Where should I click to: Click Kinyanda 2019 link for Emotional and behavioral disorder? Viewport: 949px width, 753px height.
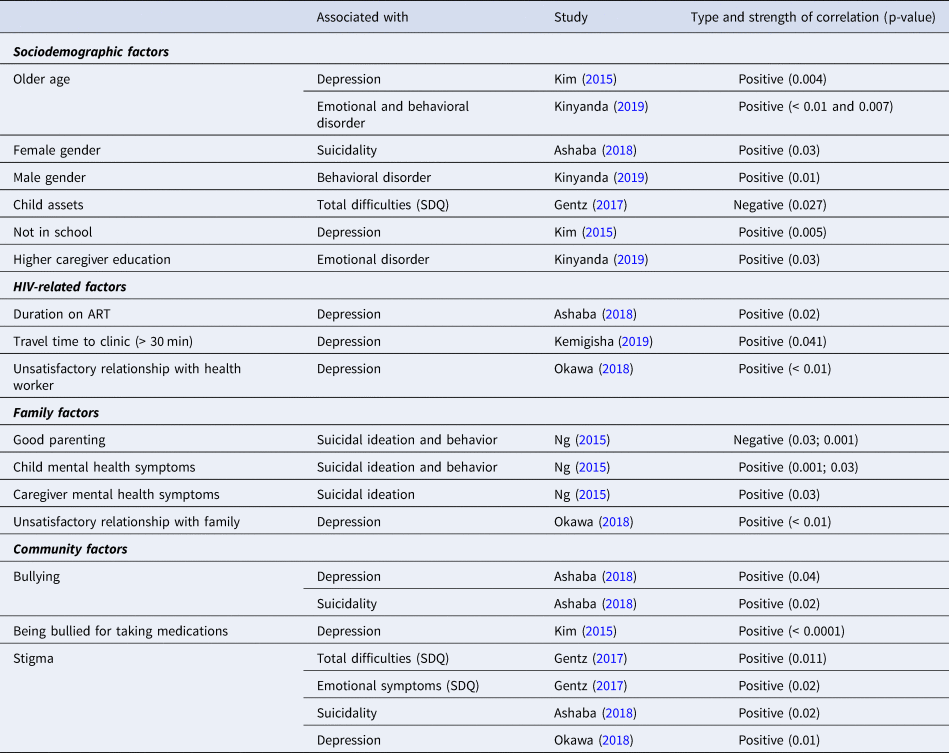pyautogui.click(x=629, y=106)
